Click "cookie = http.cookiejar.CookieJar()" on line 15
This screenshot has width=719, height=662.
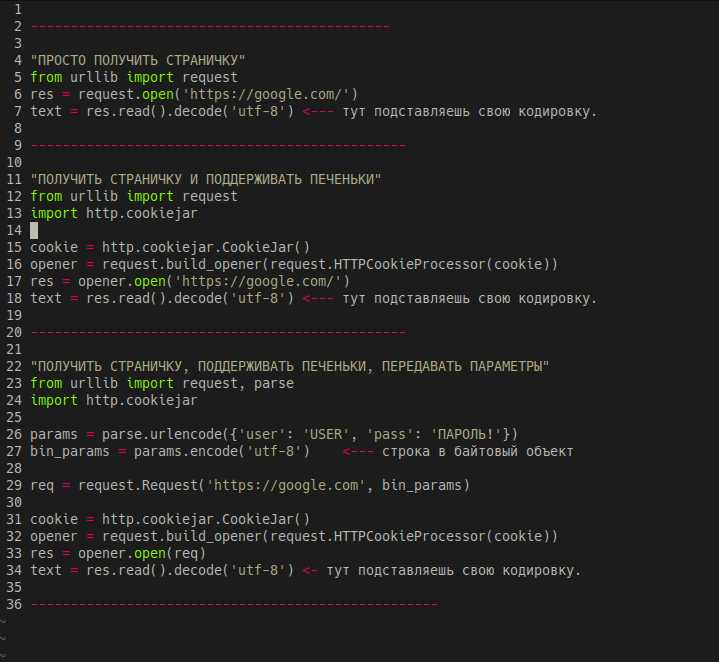click(x=170, y=247)
